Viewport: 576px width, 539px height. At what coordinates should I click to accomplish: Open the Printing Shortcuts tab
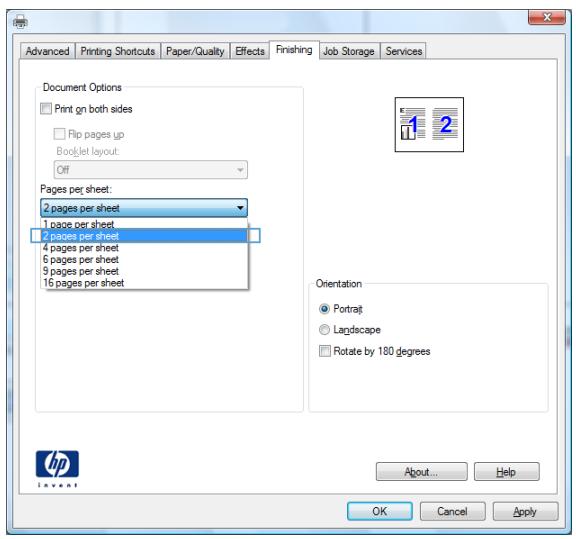pos(118,51)
